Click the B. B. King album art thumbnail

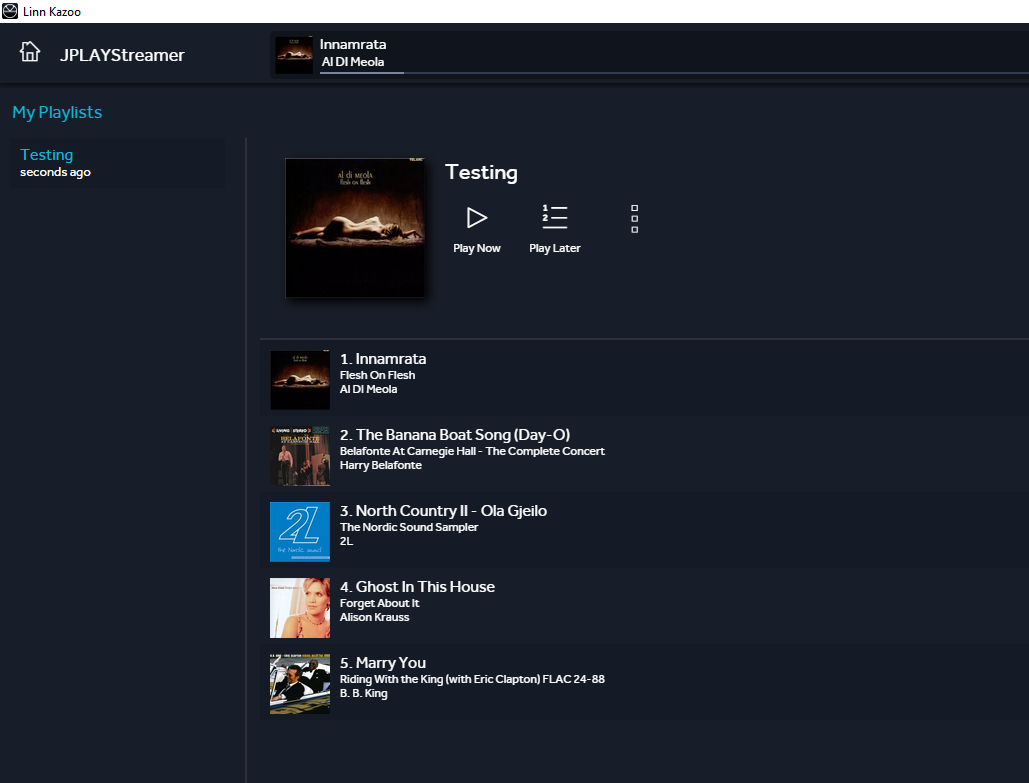[x=300, y=684]
